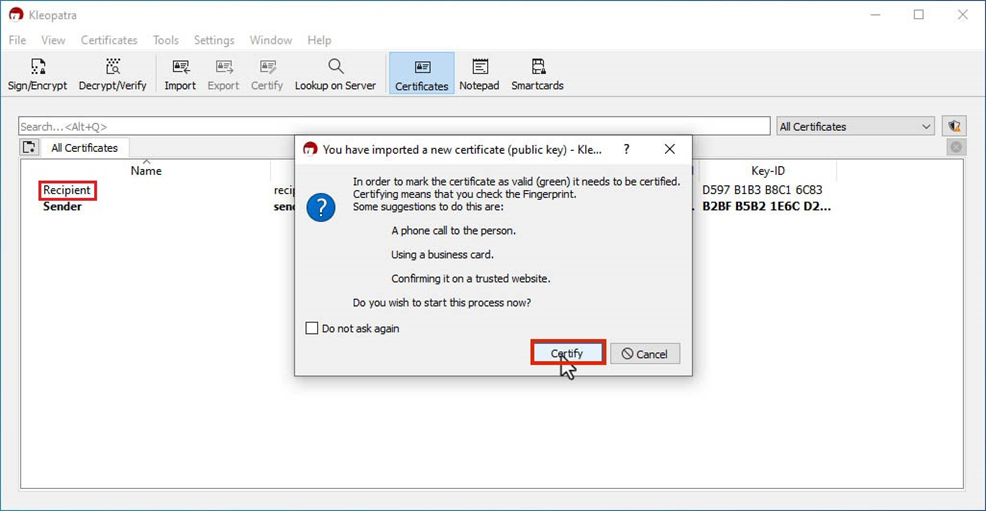Click the close tab icon under shield
The height and width of the screenshot is (511, 986).
(x=956, y=147)
